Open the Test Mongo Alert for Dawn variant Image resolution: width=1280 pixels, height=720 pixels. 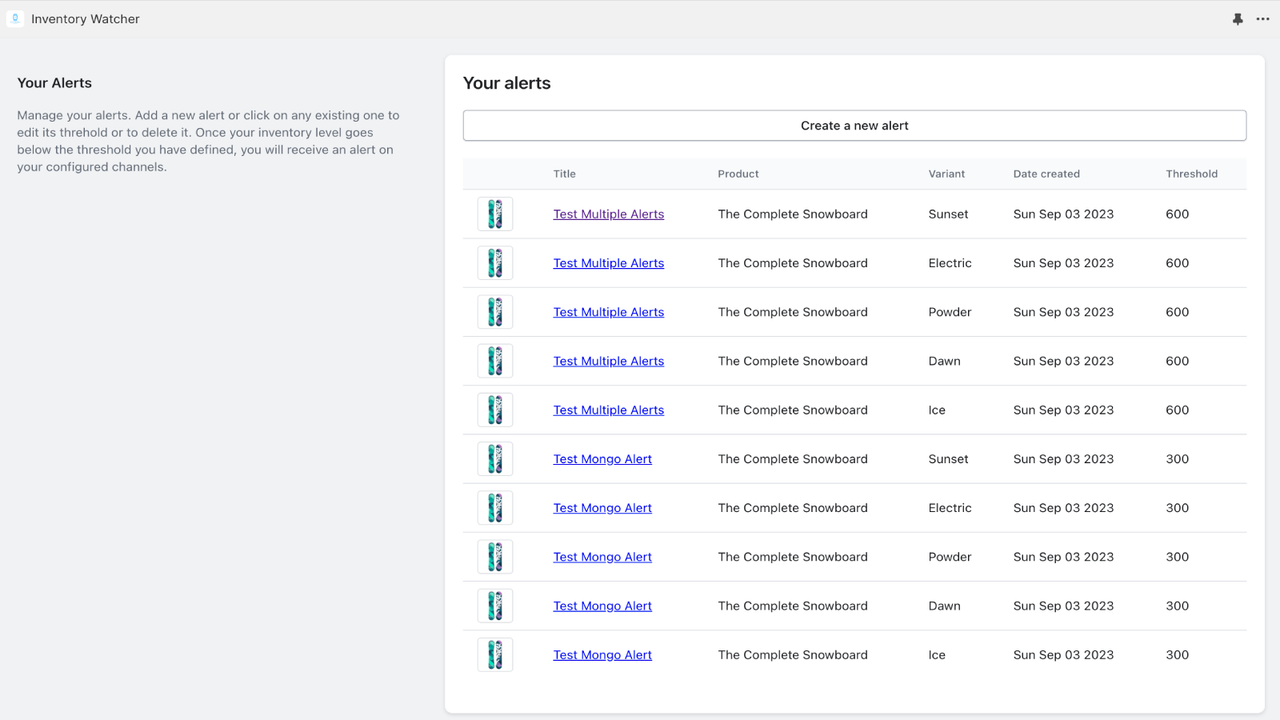(602, 605)
